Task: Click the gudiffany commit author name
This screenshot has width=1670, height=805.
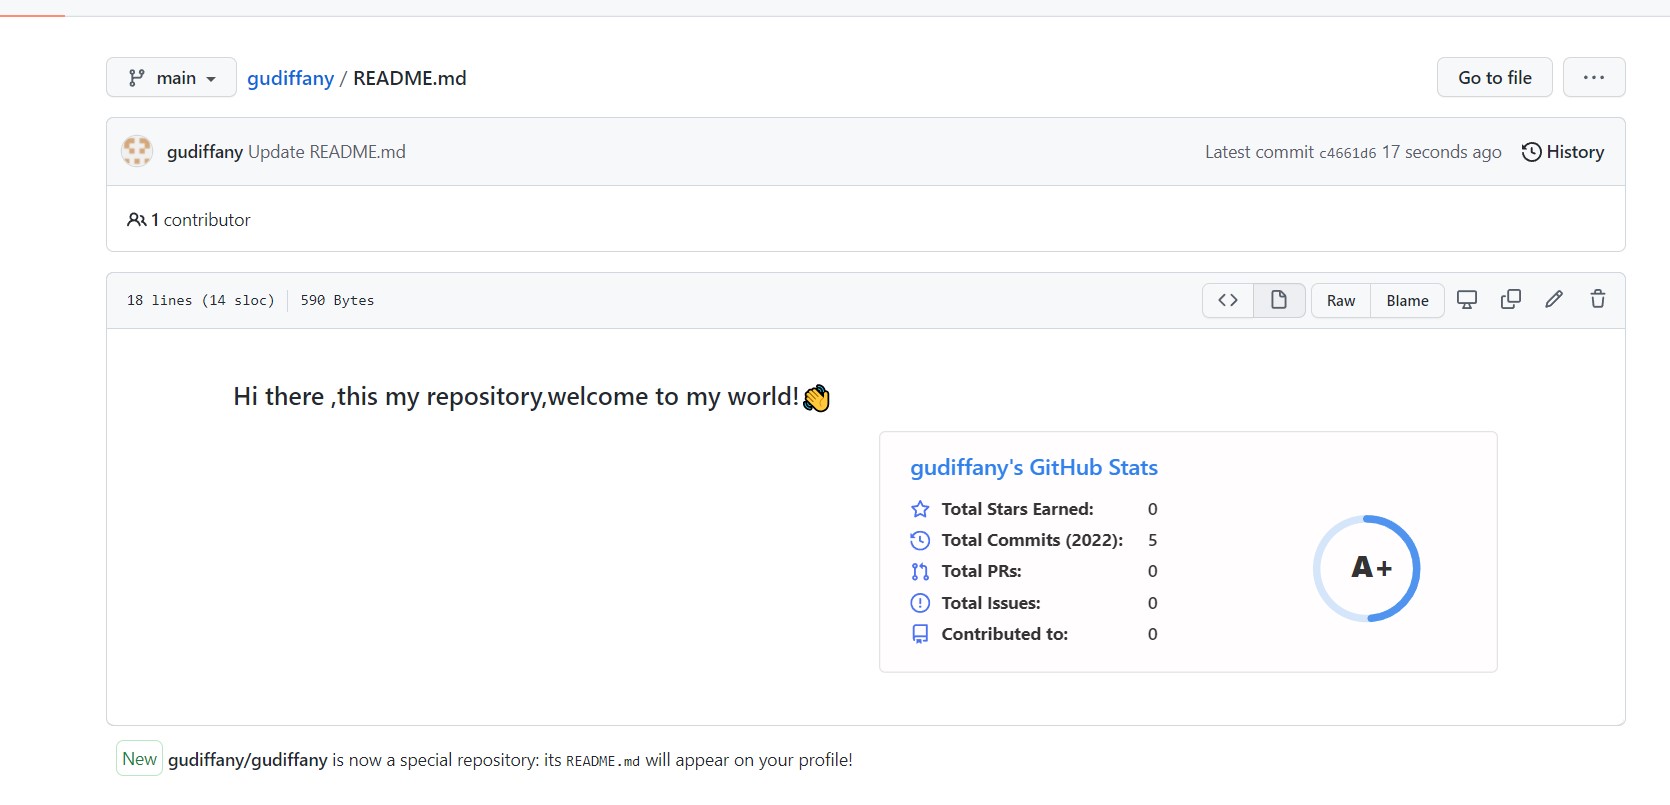Action: click(204, 152)
